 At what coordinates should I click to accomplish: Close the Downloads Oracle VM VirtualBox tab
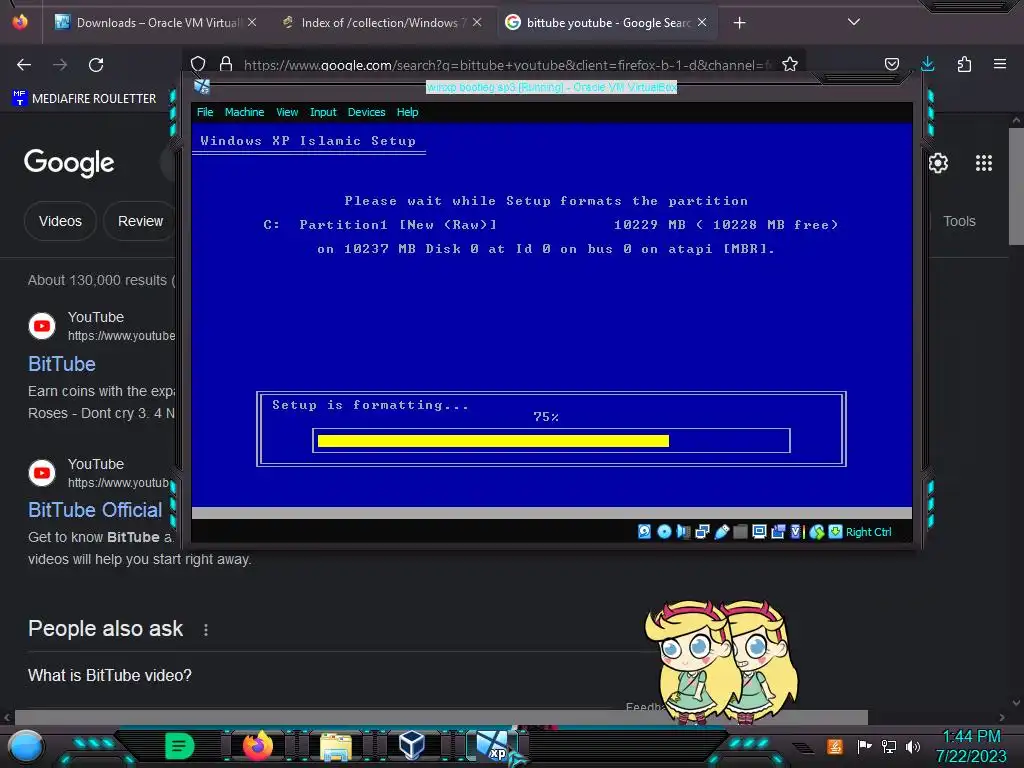[252, 22]
